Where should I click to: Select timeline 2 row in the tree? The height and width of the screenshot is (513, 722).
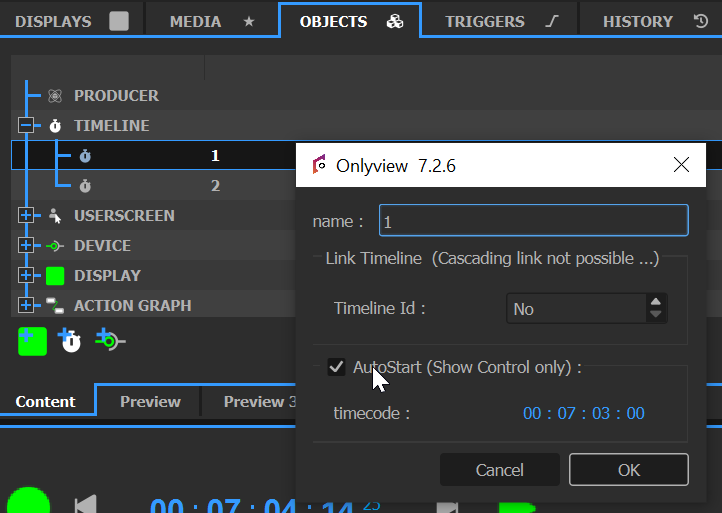[x=153, y=186]
